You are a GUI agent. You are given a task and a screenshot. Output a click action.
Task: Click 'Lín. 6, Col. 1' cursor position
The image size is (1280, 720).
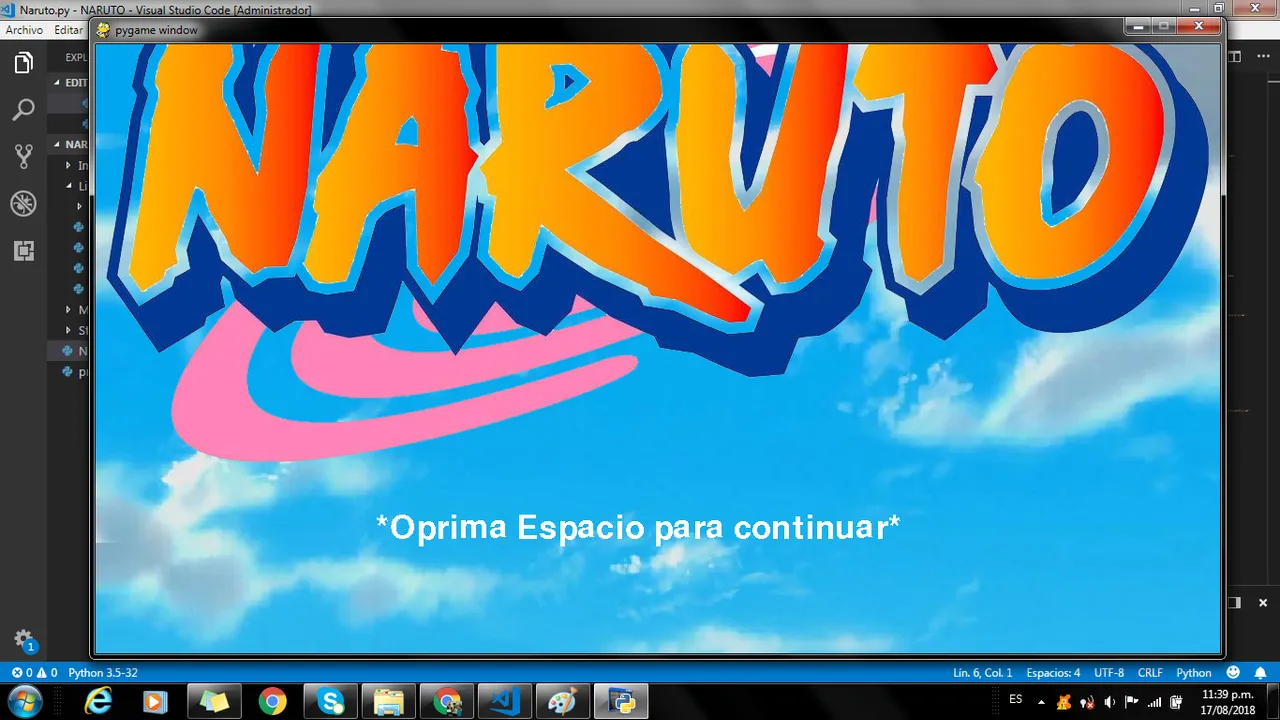tap(983, 673)
